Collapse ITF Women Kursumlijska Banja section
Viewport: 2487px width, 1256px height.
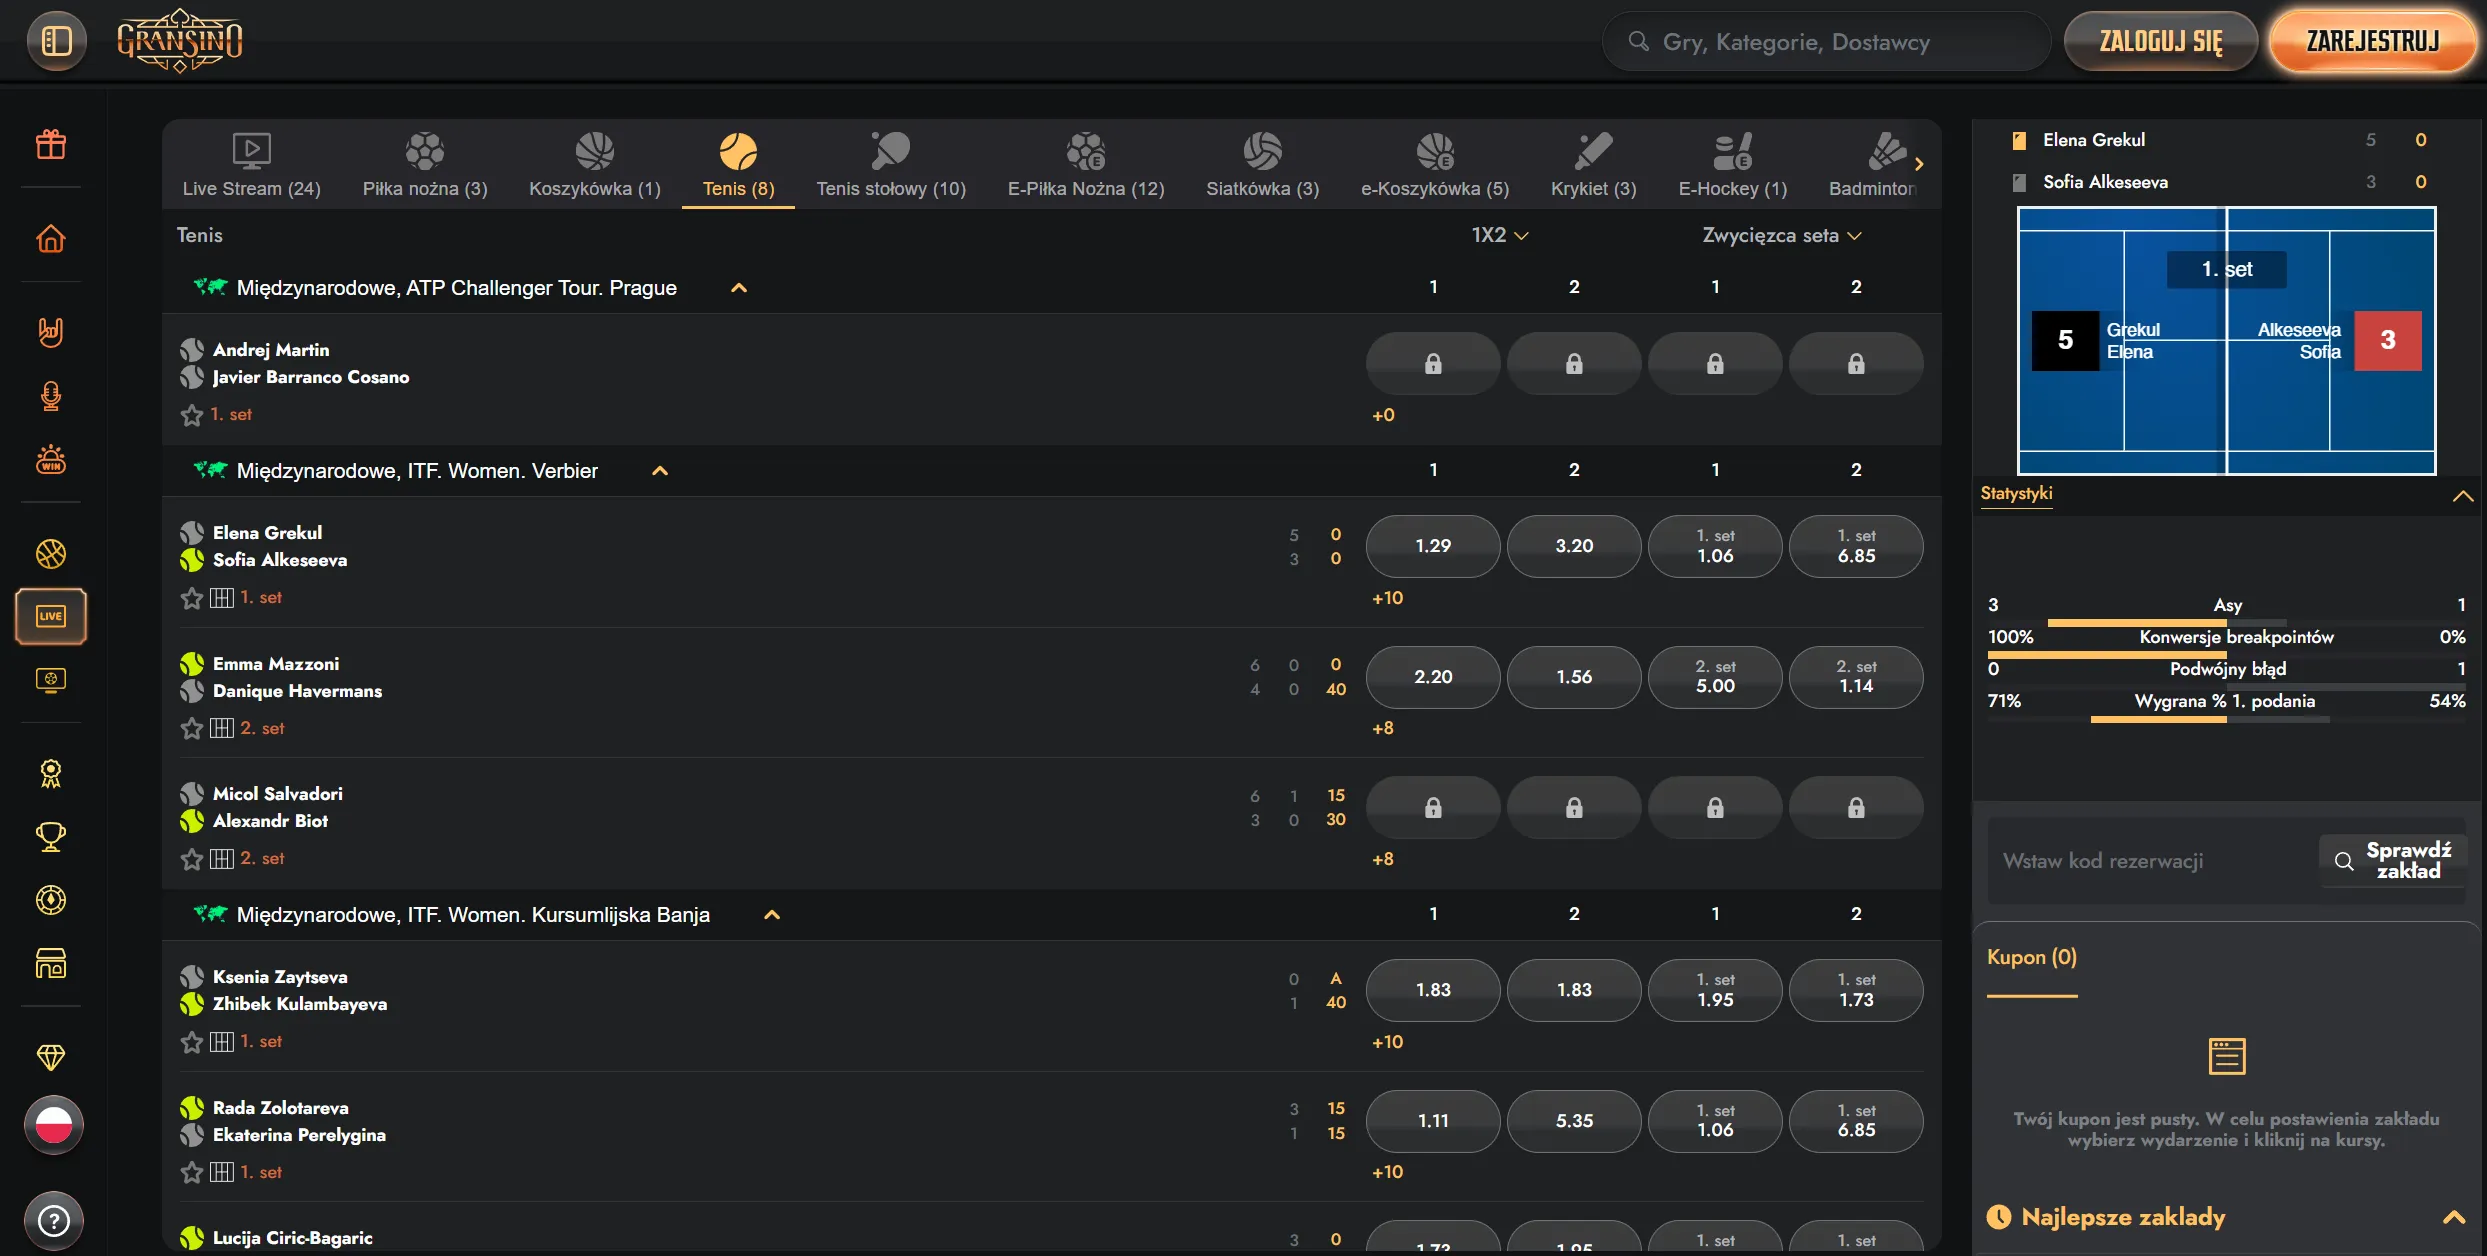click(772, 915)
